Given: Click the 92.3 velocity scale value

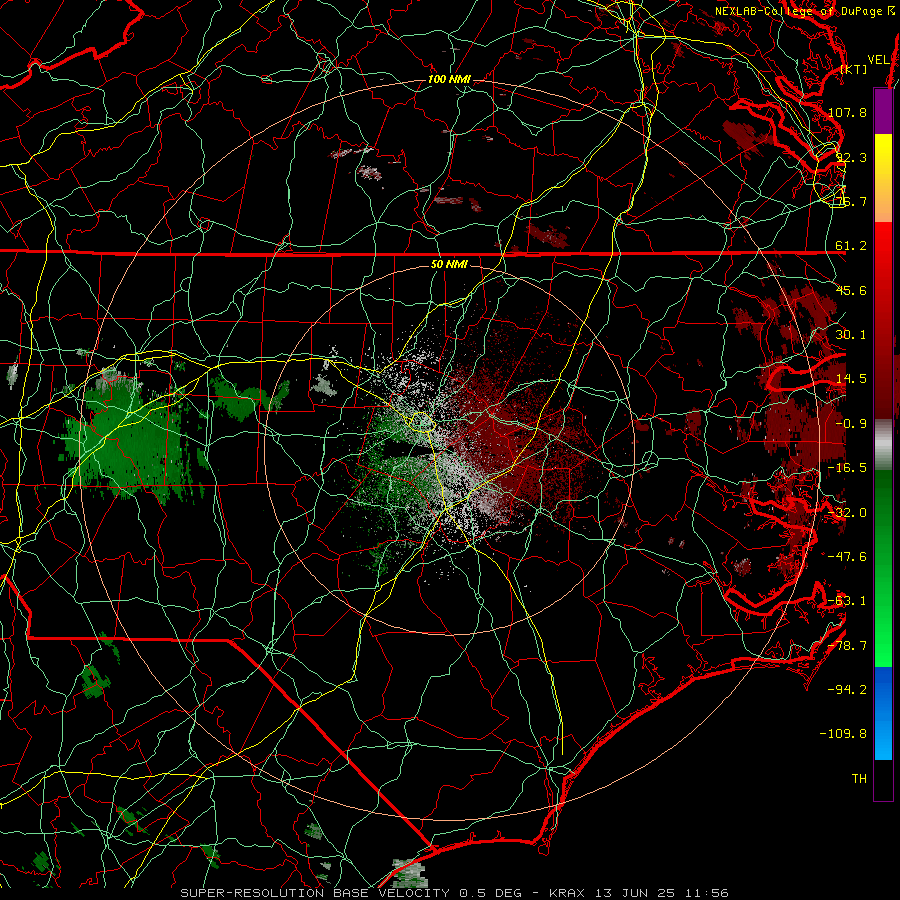Looking at the screenshot, I should (851, 157).
